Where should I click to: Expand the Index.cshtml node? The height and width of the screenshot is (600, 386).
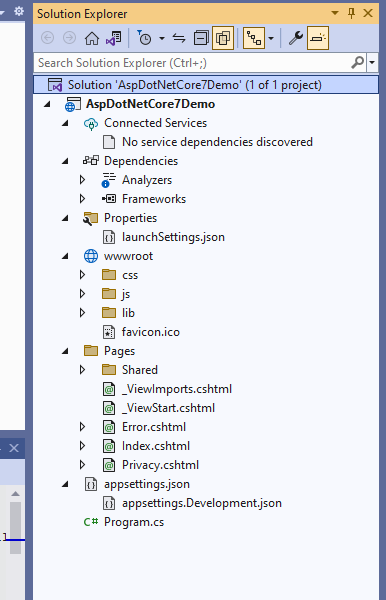pyautogui.click(x=82, y=446)
